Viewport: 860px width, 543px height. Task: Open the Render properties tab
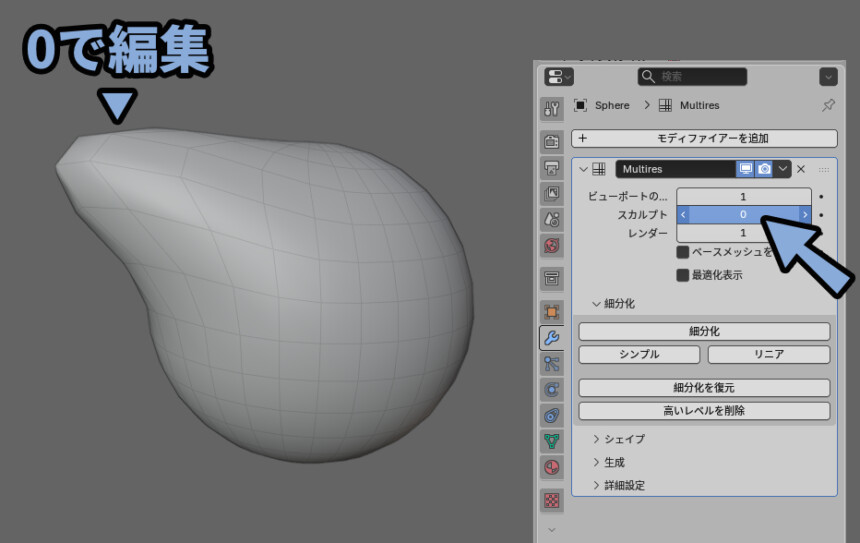coord(552,141)
